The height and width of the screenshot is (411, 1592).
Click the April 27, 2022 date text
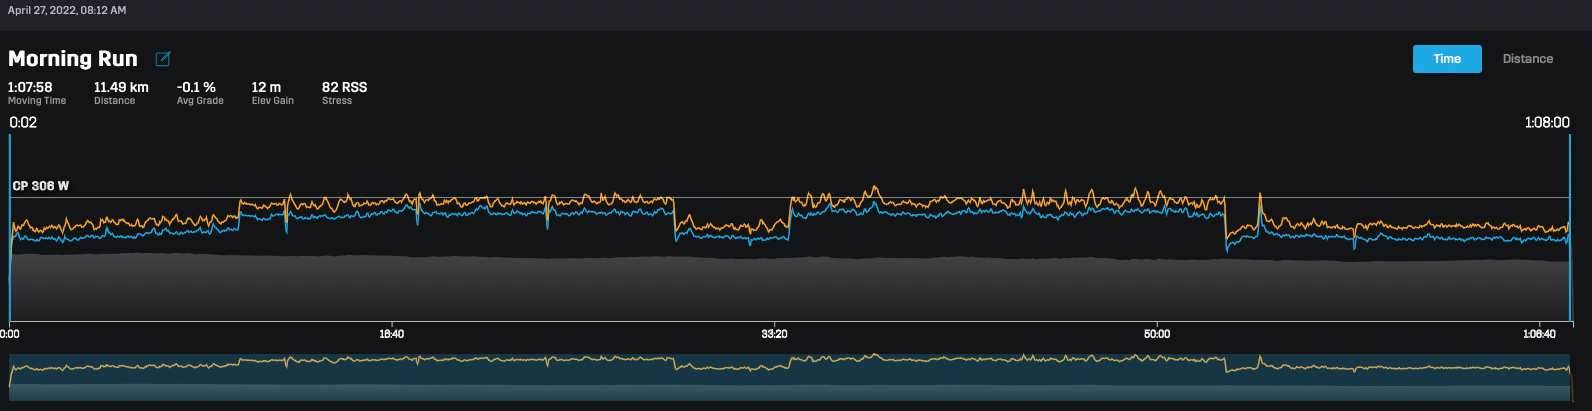point(67,10)
